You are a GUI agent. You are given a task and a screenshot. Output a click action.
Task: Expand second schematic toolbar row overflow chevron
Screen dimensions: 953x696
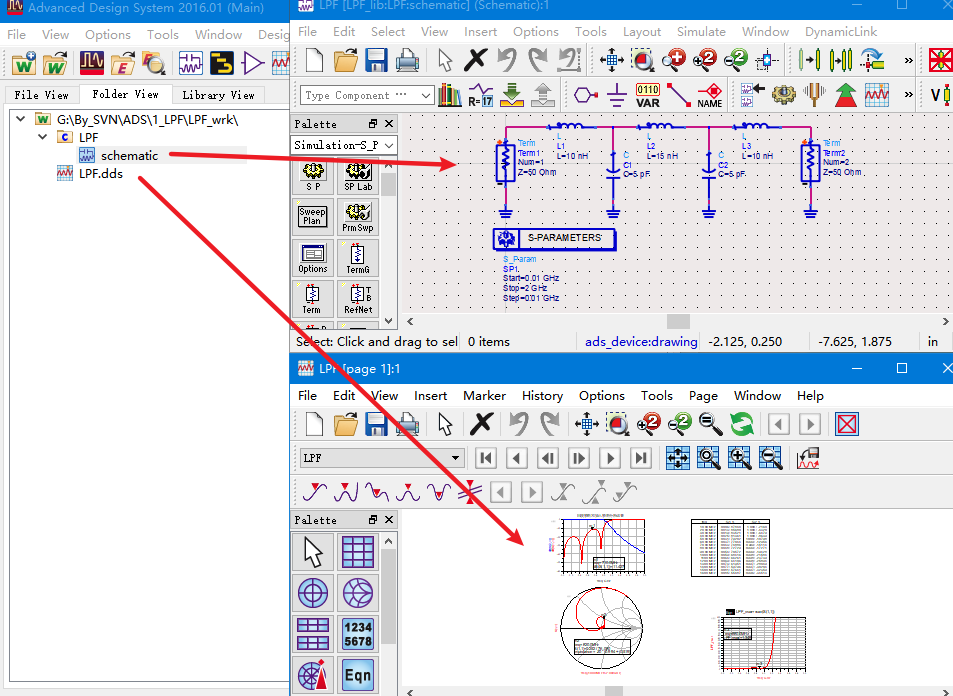click(x=908, y=94)
